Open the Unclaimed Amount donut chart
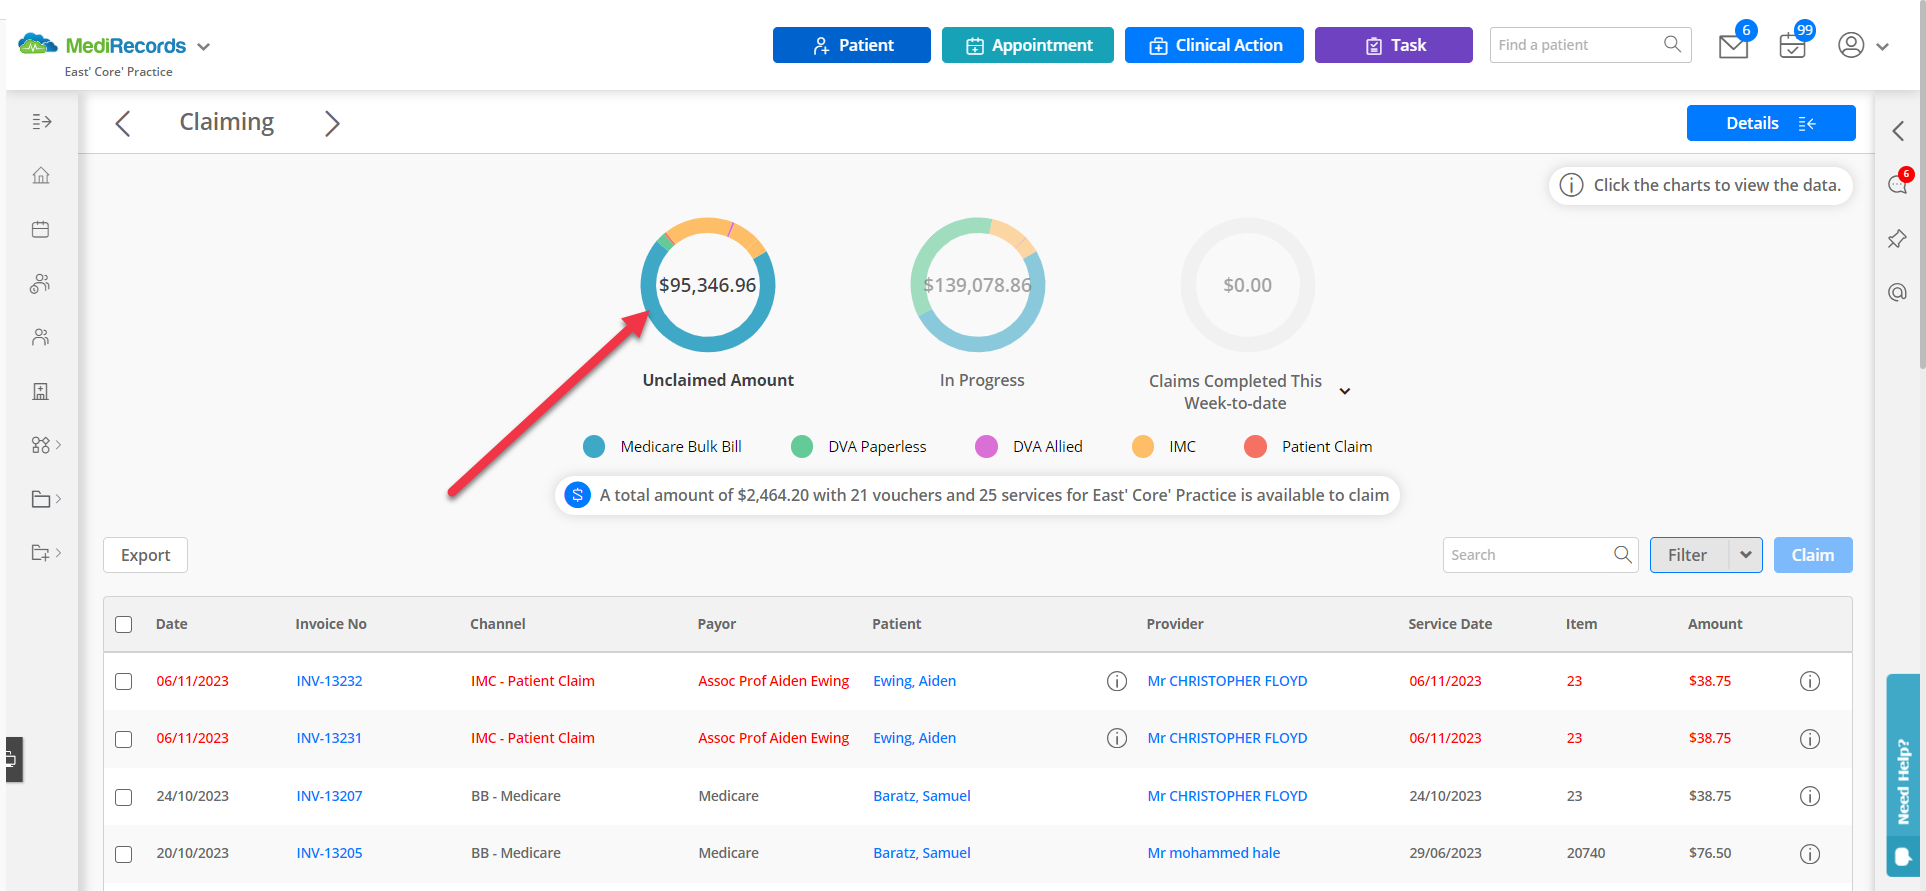This screenshot has width=1926, height=891. pos(708,285)
